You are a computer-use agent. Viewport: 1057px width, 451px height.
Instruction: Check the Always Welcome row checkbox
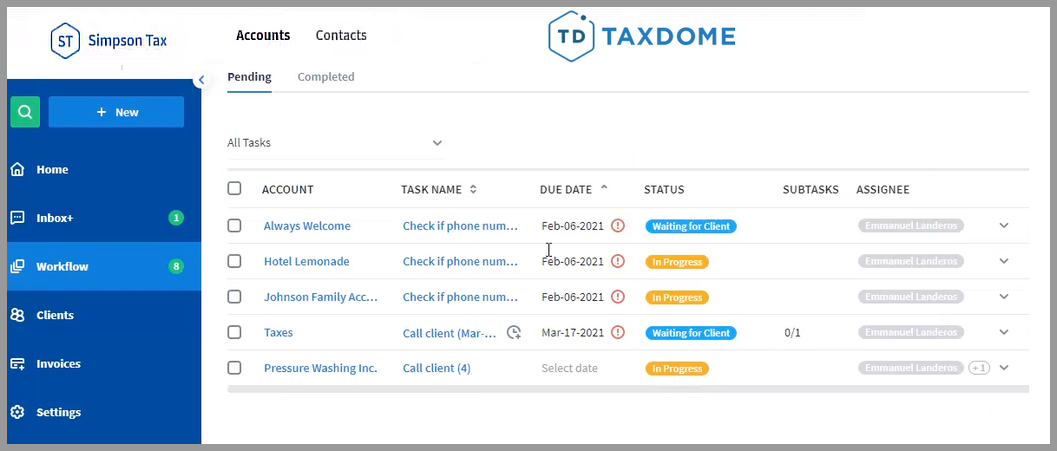click(234, 226)
